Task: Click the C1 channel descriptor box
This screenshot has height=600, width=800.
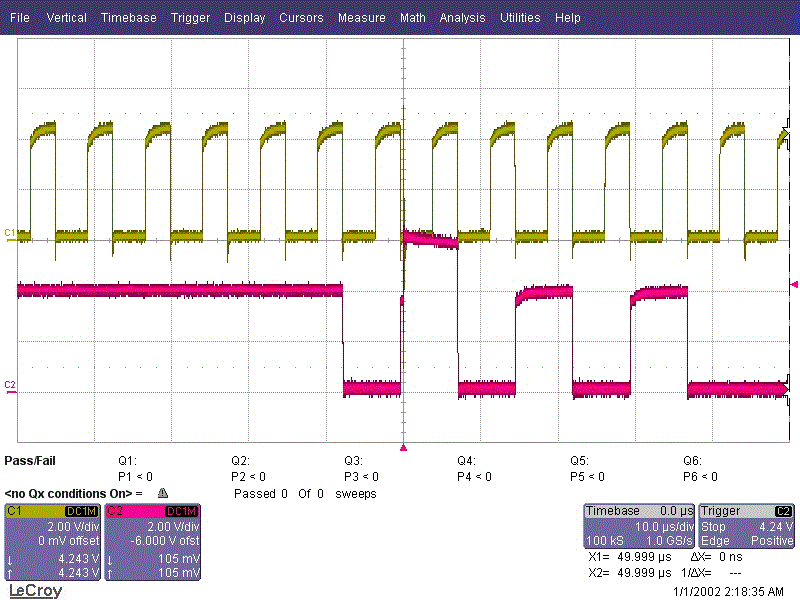Action: [52, 540]
